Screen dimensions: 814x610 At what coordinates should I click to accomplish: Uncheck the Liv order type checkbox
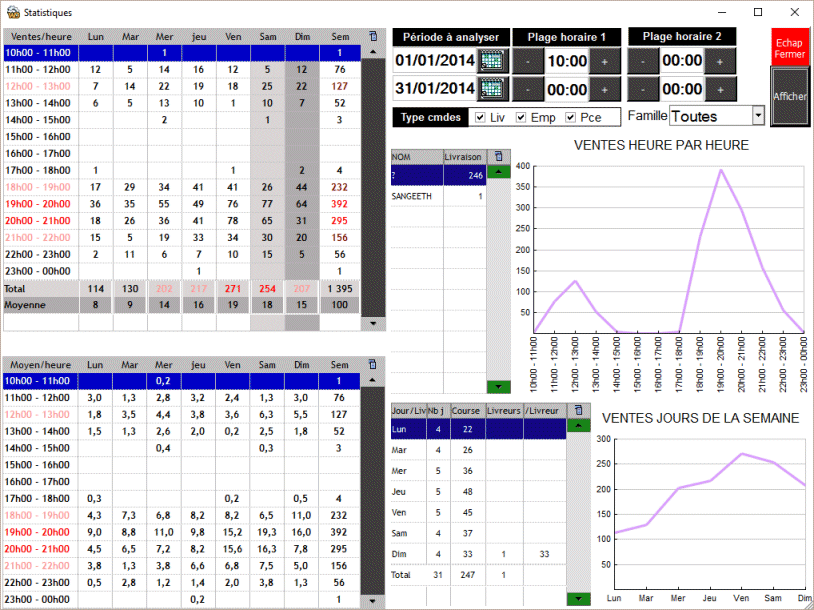click(x=480, y=118)
